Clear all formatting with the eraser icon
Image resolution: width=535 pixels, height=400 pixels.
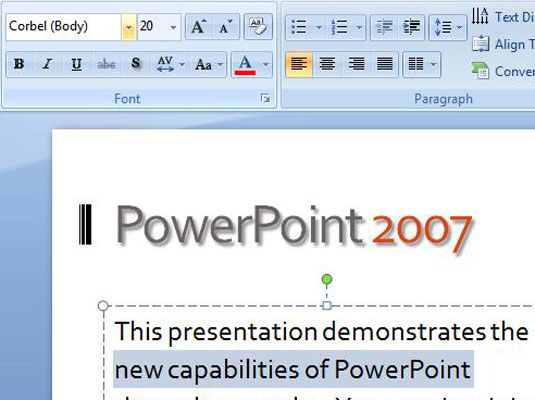258,27
